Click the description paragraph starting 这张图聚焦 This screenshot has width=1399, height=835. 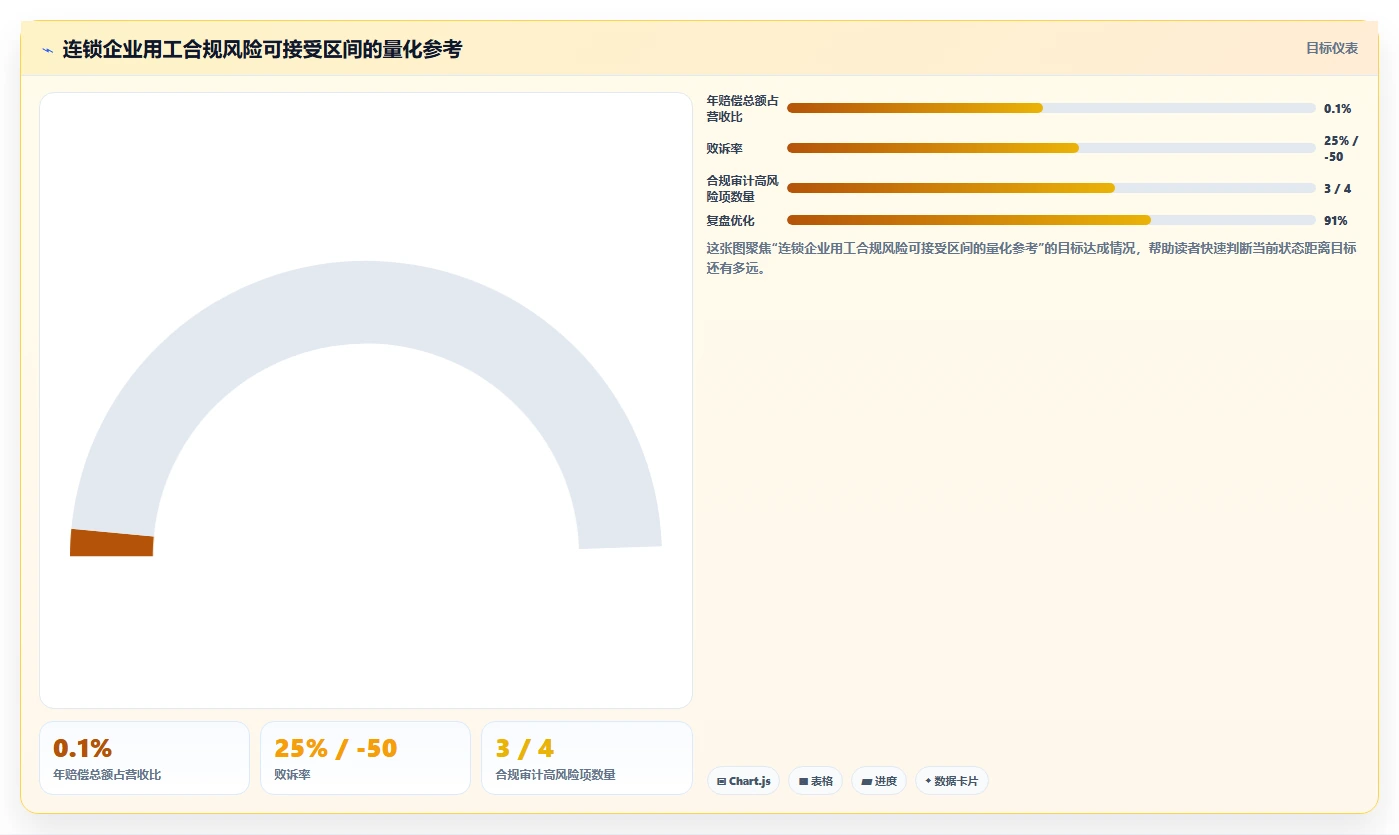[x=1031, y=258]
